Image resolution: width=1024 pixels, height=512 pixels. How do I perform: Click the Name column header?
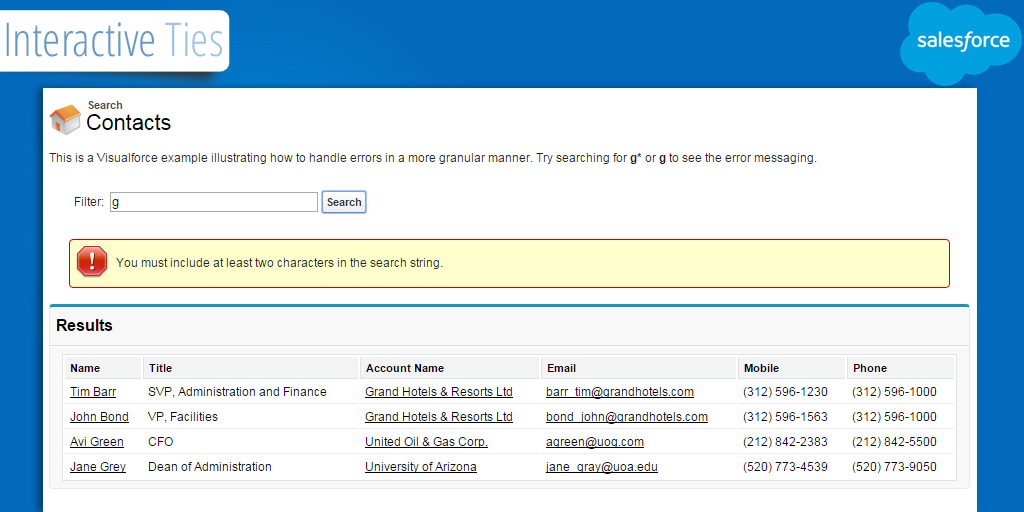pyautogui.click(x=85, y=368)
